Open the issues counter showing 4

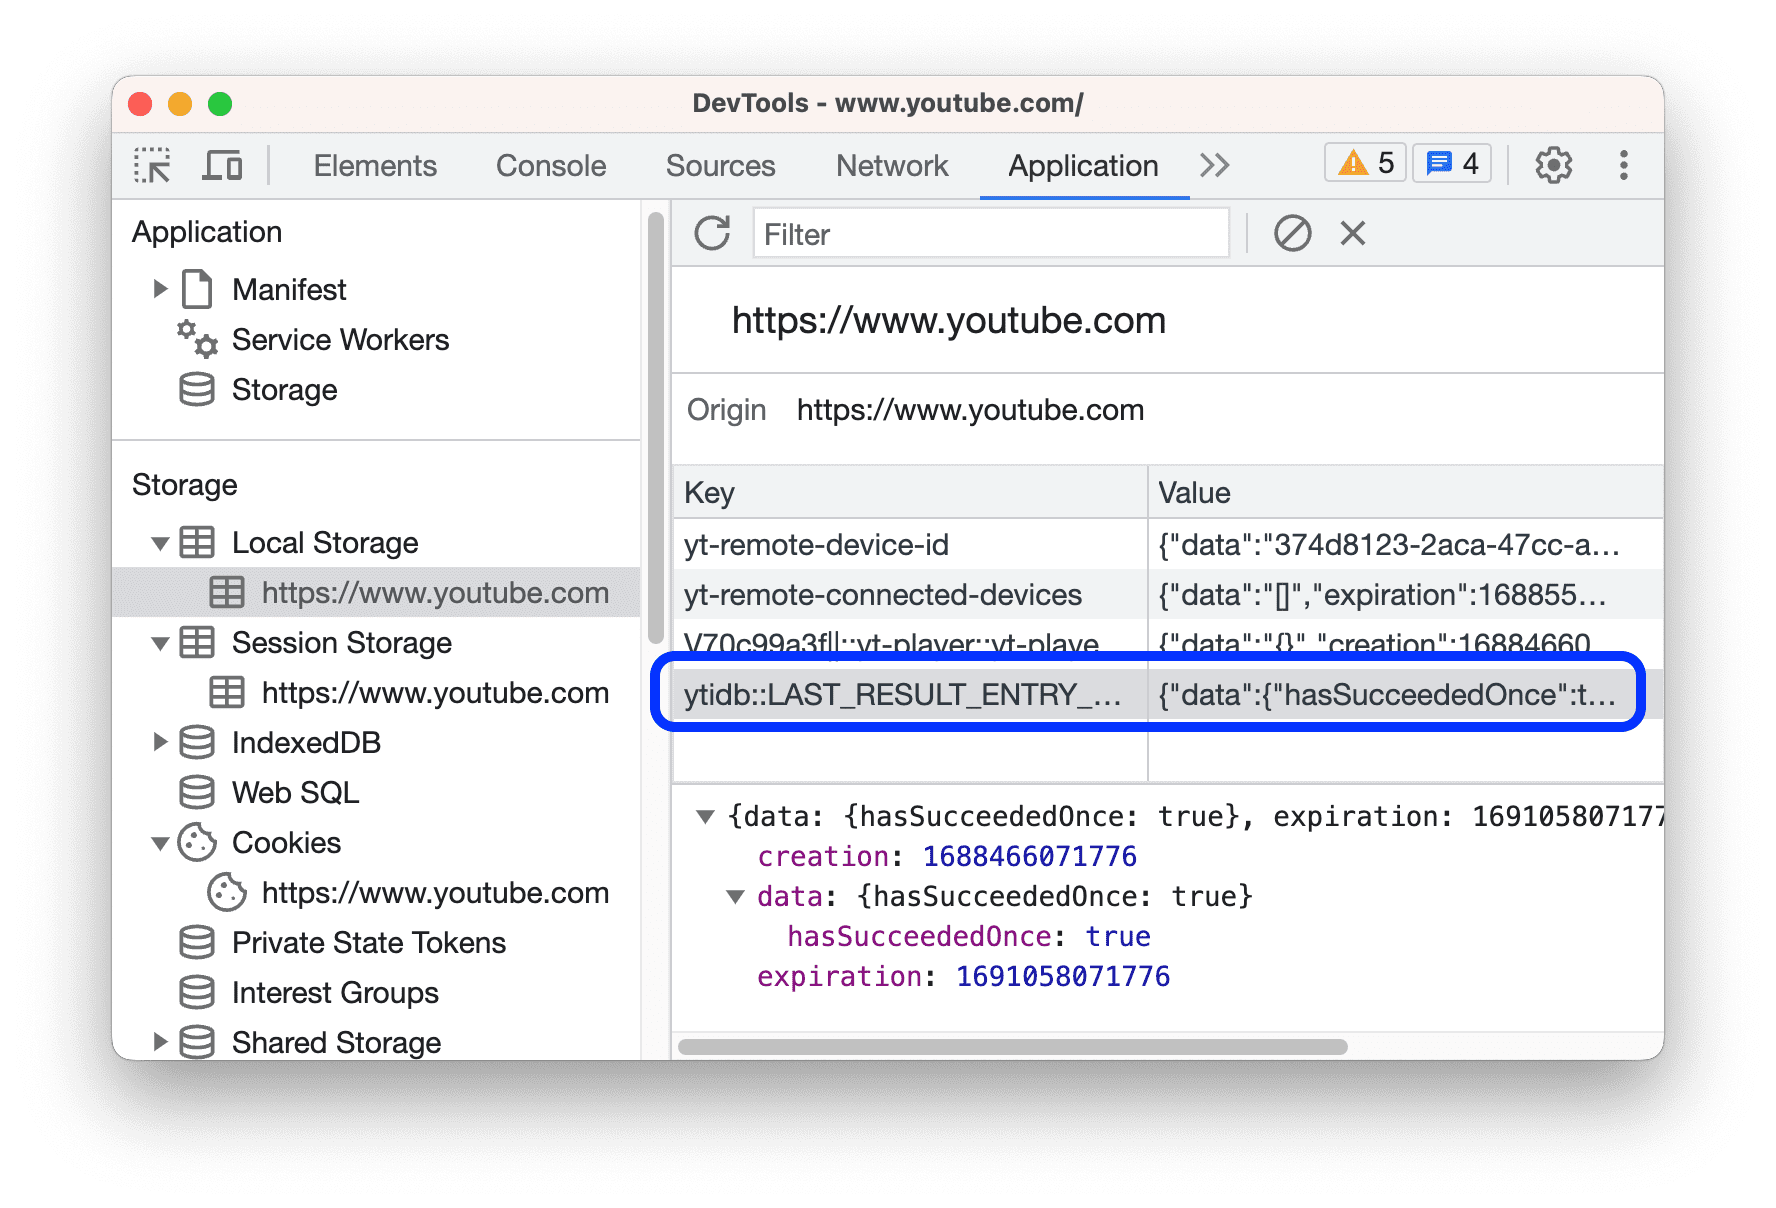coord(1452,162)
